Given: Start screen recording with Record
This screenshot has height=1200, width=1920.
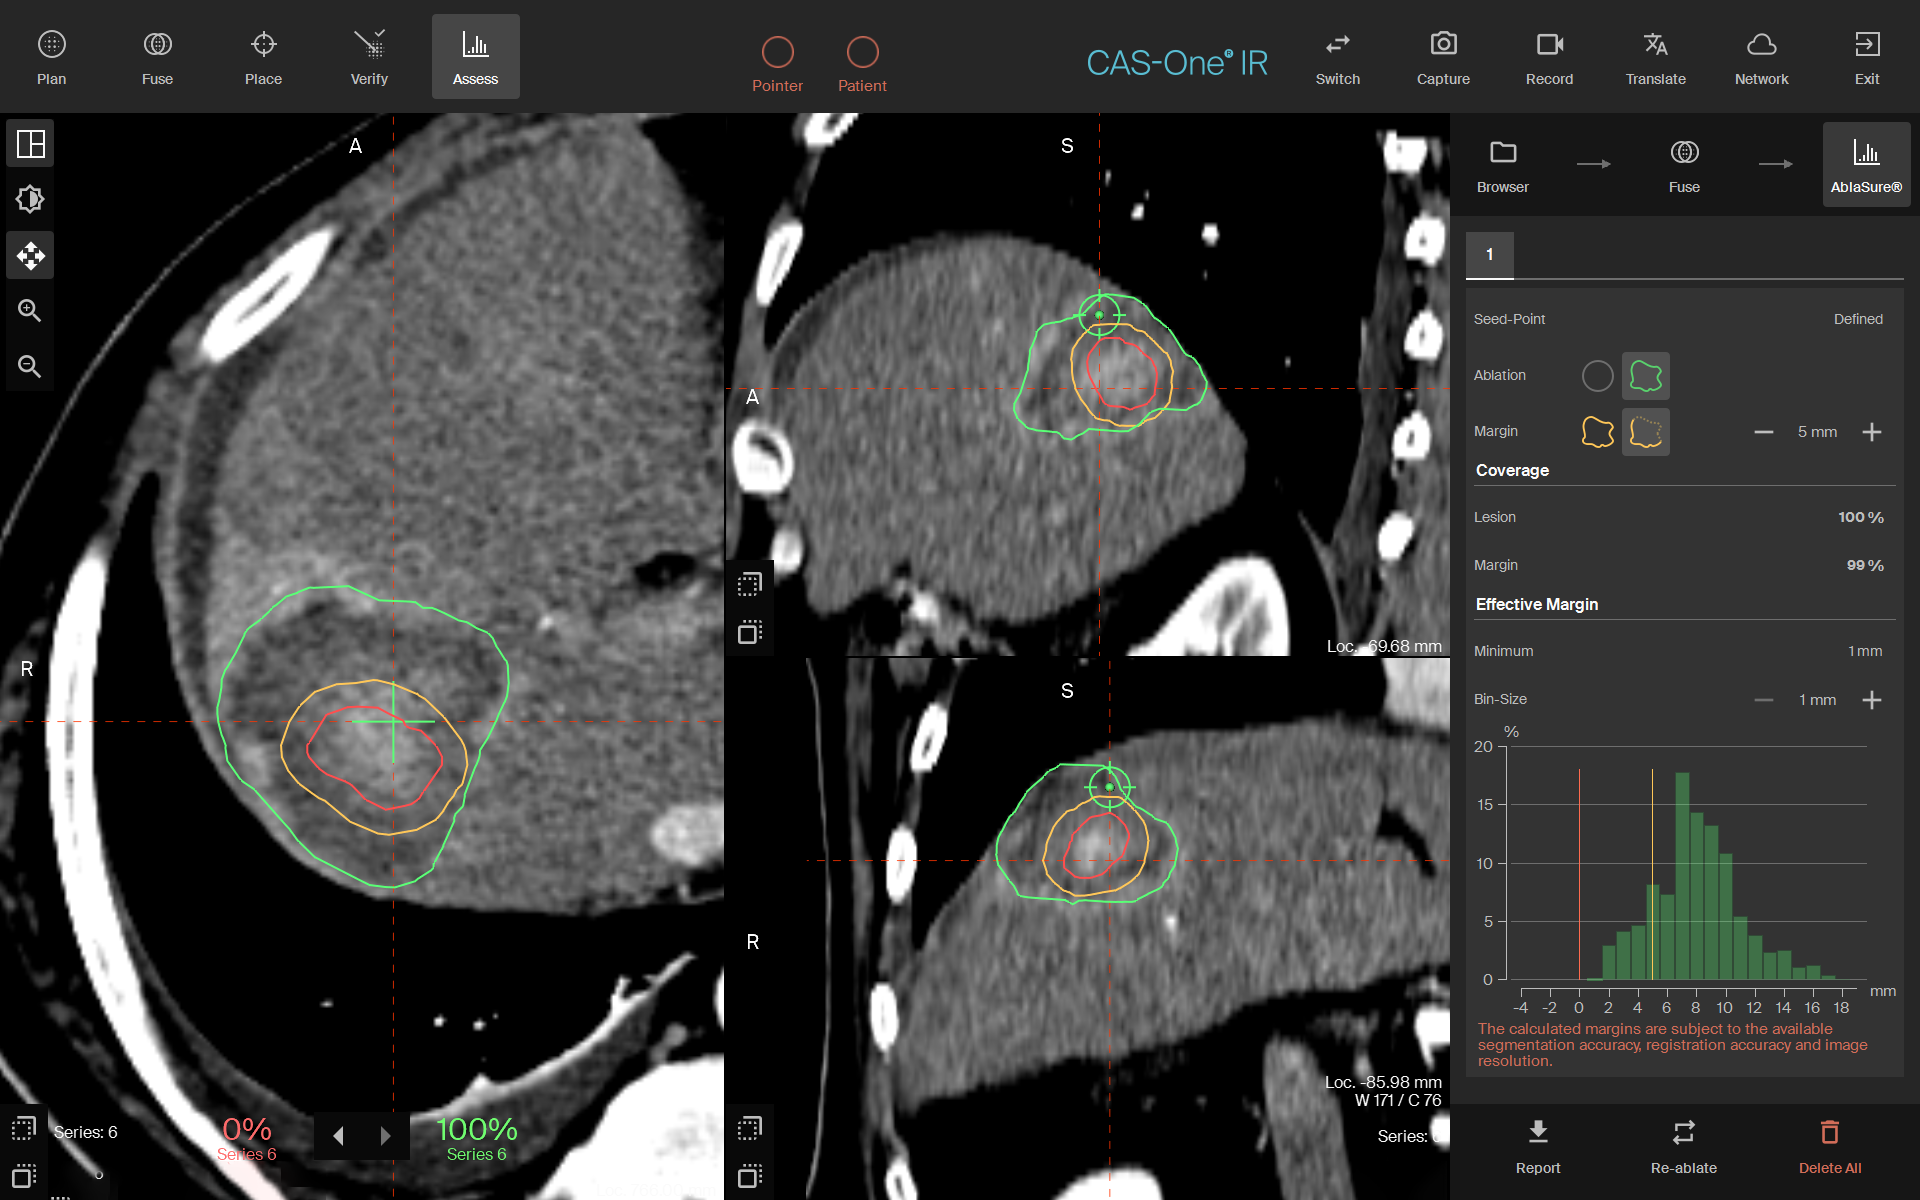Looking at the screenshot, I should 1549,57.
